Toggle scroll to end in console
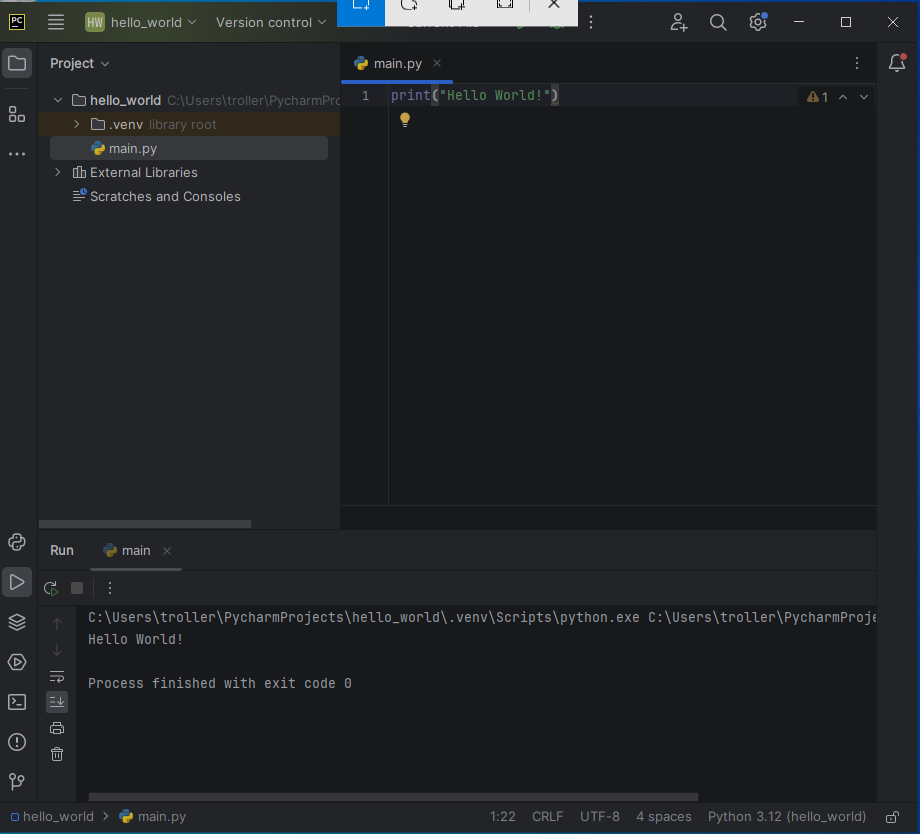The height and width of the screenshot is (834, 920). coord(57,702)
